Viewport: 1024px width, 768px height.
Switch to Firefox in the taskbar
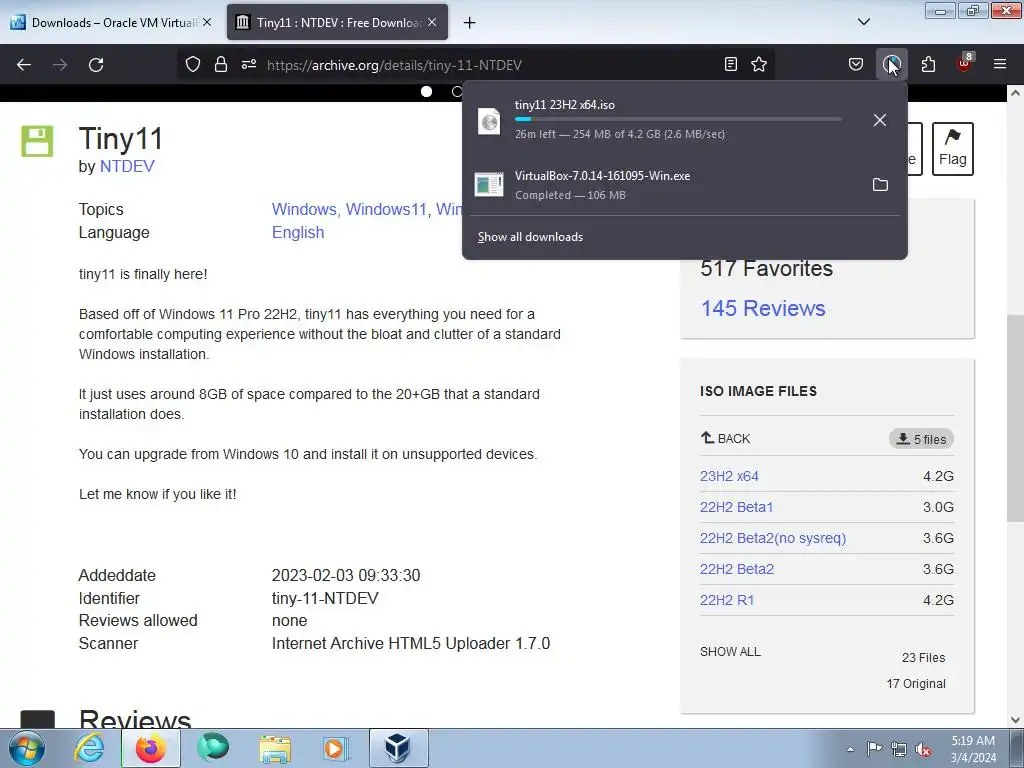(x=150, y=748)
